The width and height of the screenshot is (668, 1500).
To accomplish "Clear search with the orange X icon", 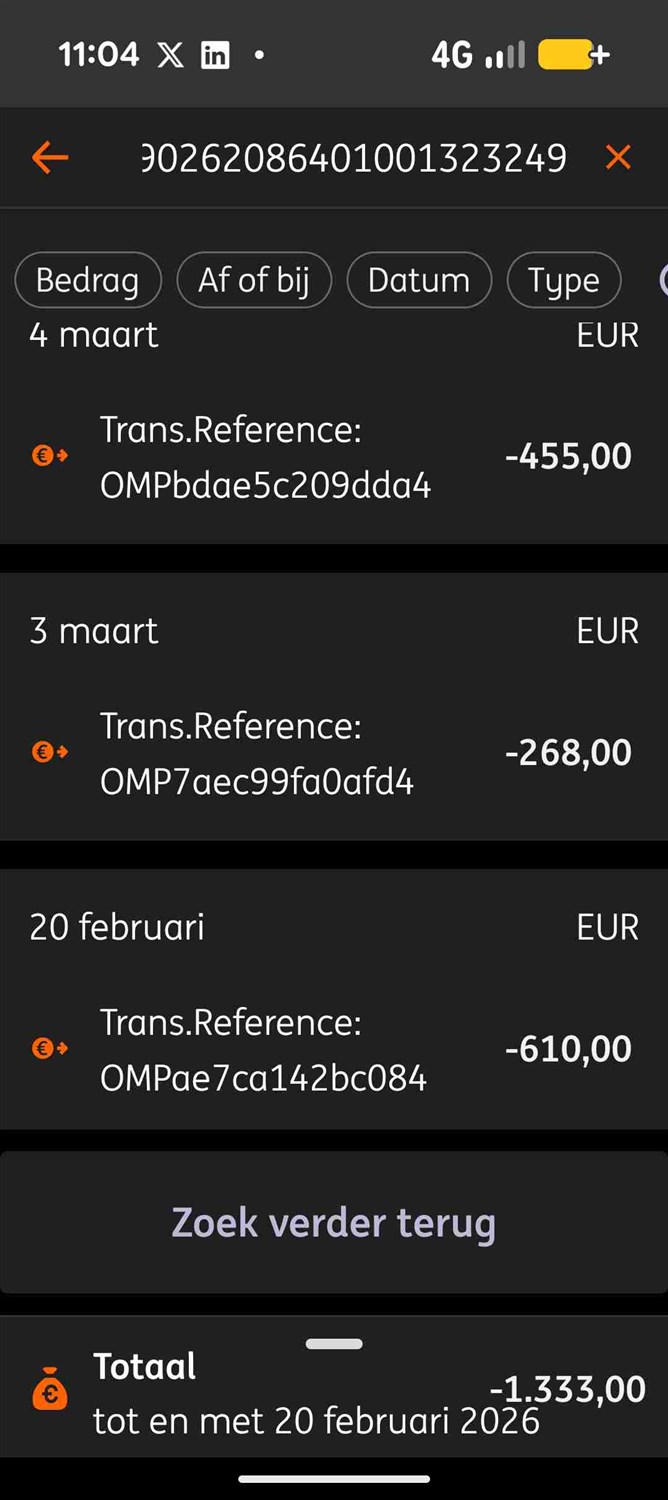I will point(618,157).
